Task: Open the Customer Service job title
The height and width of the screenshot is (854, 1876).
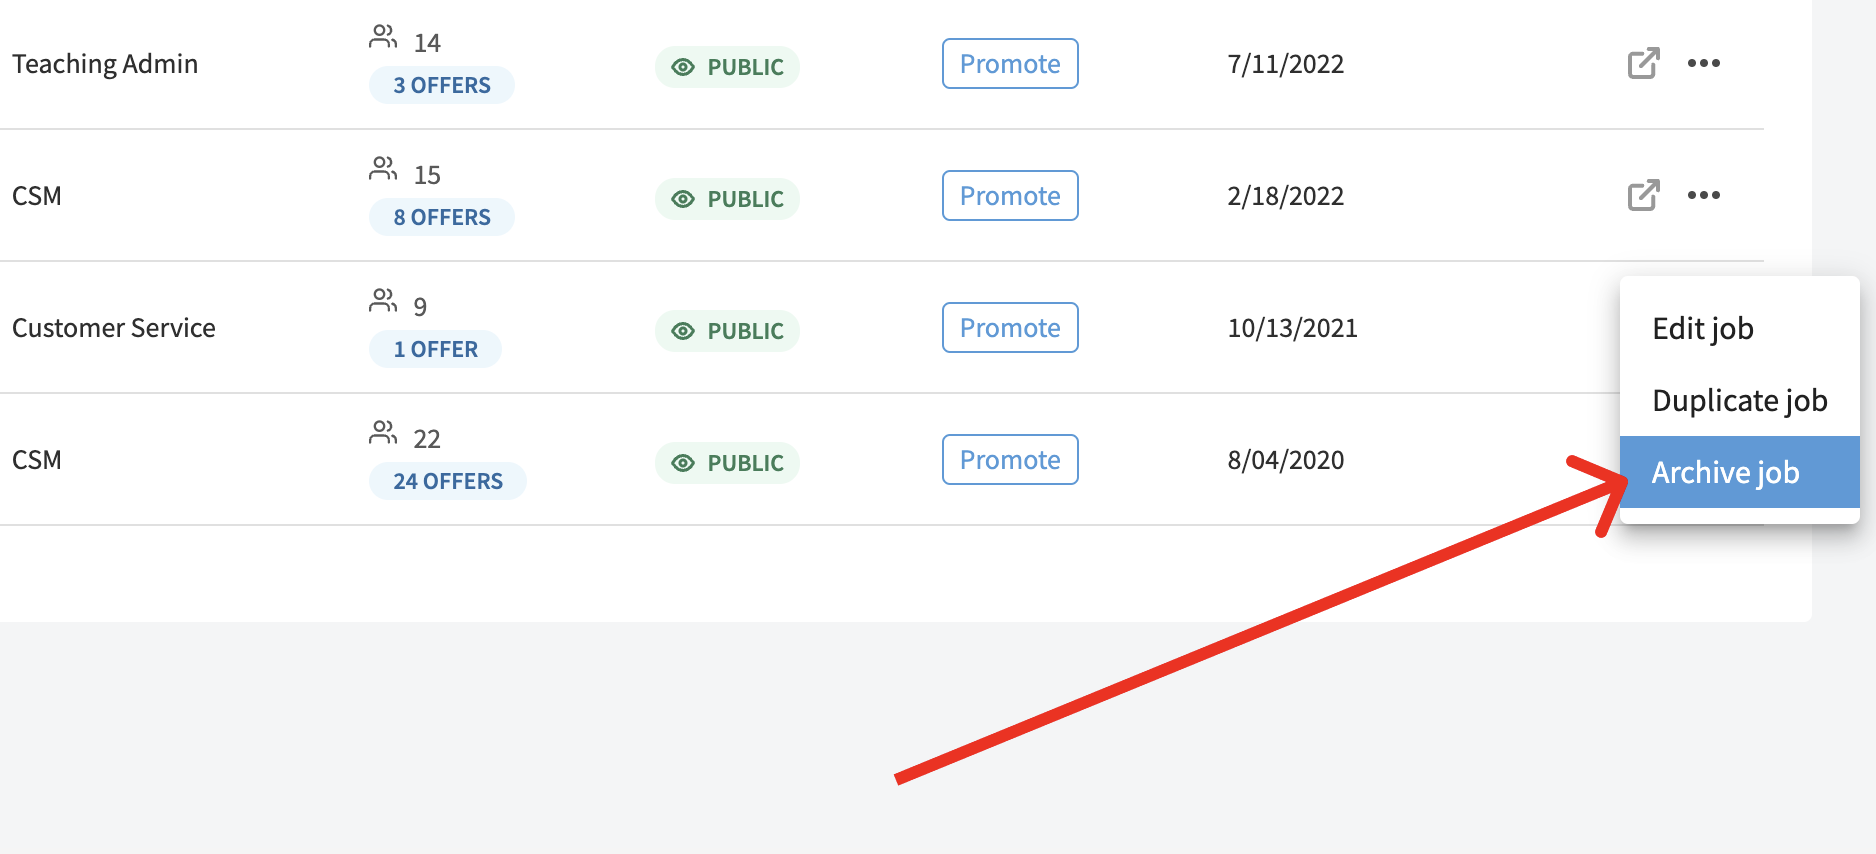Action: point(114,328)
